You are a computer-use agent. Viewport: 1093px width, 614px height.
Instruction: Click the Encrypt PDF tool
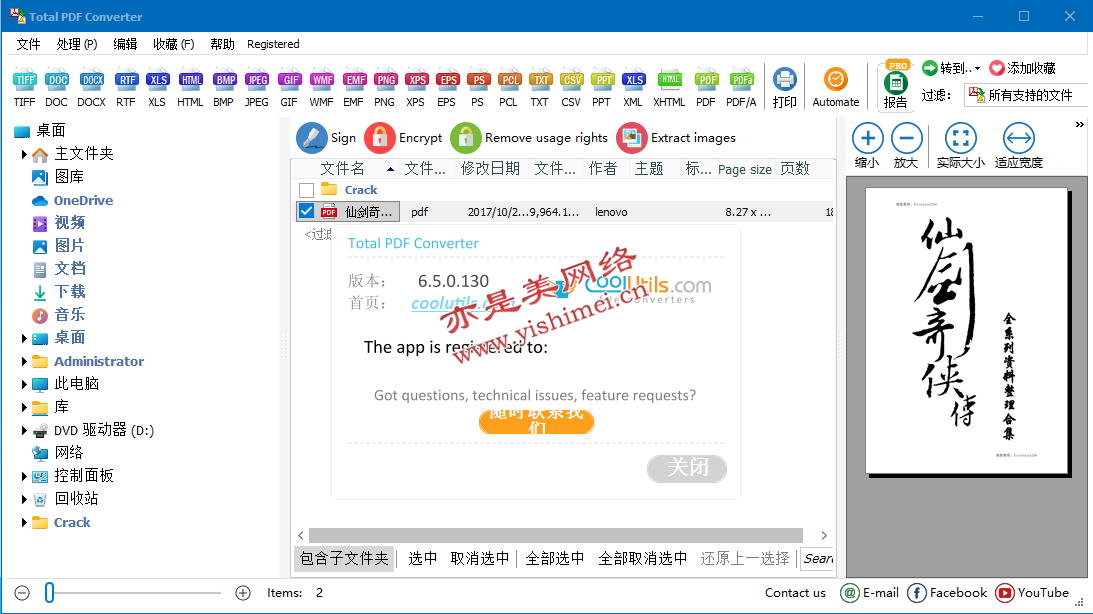pos(404,138)
